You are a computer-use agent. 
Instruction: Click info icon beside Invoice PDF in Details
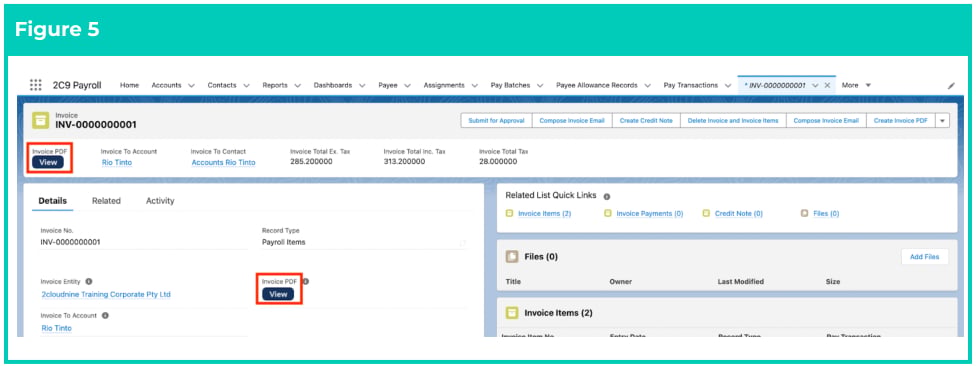(x=306, y=281)
